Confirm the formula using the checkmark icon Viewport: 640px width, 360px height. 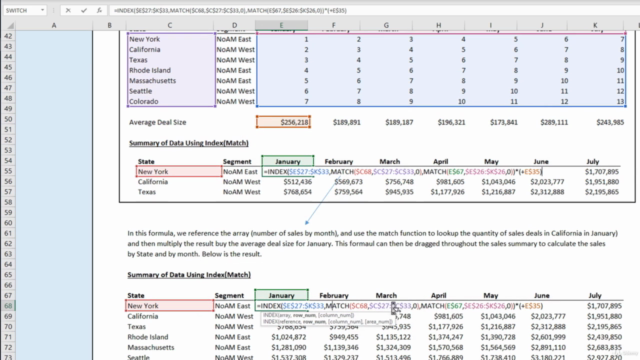(x=84, y=10)
